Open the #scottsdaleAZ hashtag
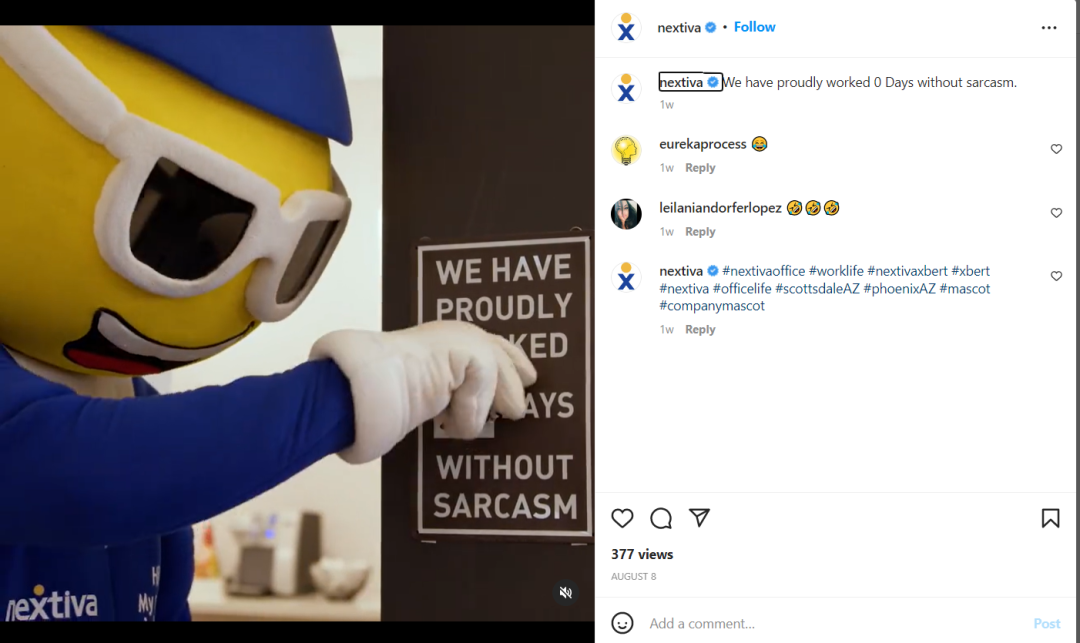This screenshot has width=1080, height=643. click(x=818, y=288)
